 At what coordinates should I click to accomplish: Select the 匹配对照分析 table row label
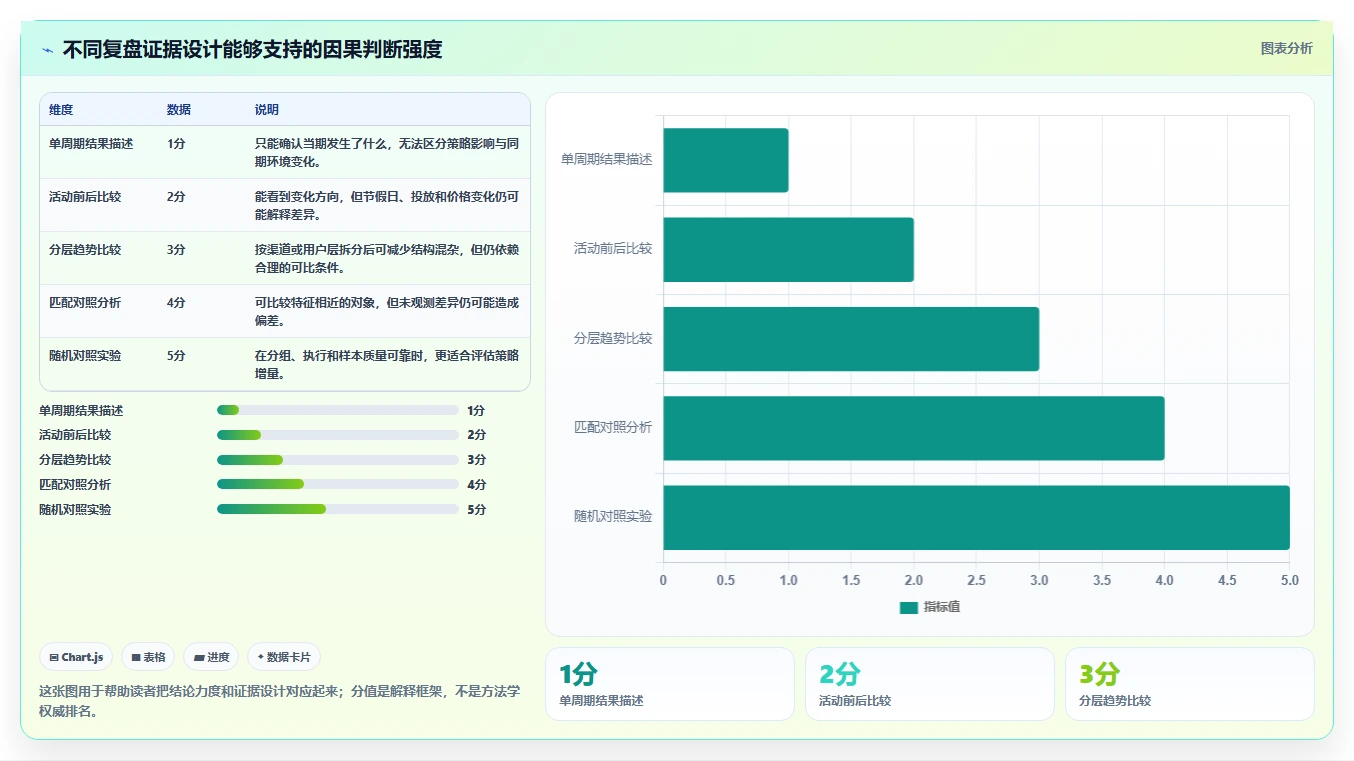click(x=85, y=302)
